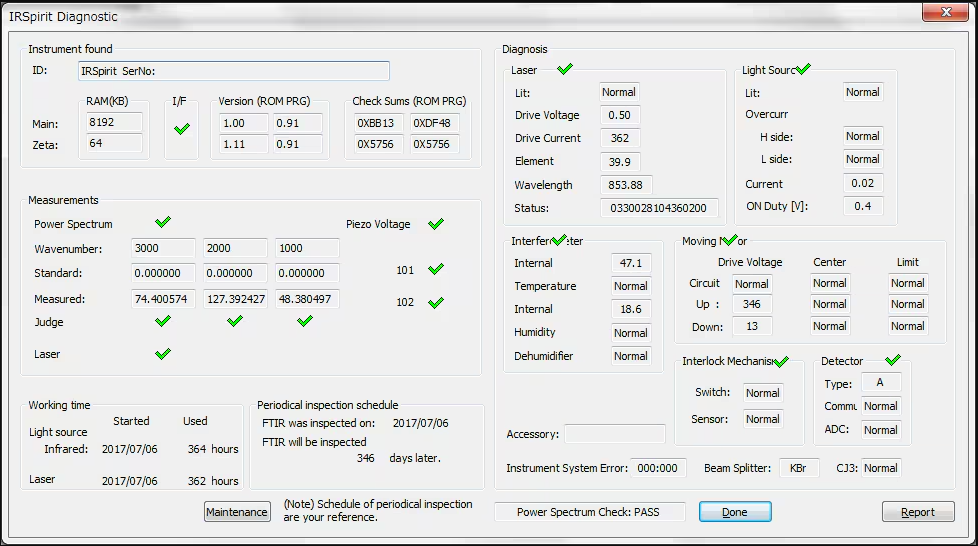
Task: Click the checkmark beside Piezo 102
Action: click(x=436, y=303)
